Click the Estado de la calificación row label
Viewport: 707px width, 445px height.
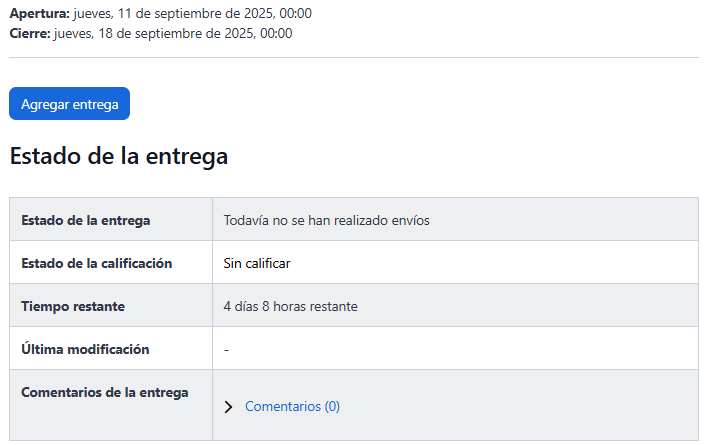(97, 263)
